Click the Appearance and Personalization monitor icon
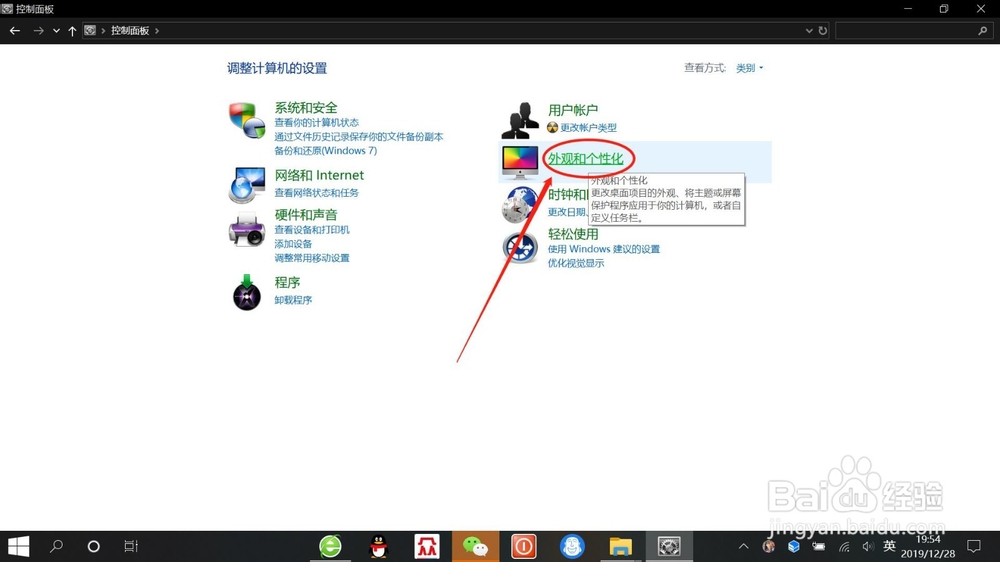Viewport: 1000px width, 562px height. pos(520,162)
